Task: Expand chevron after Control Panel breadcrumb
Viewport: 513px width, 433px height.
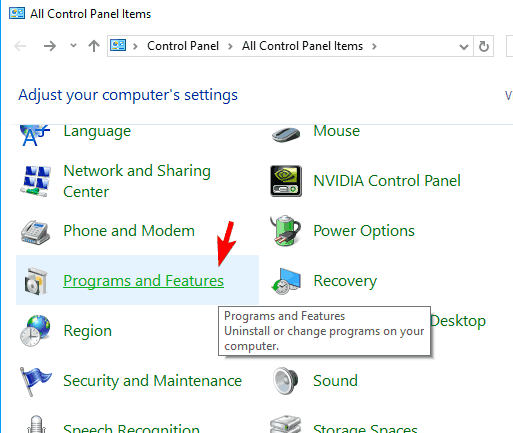Action: click(230, 46)
